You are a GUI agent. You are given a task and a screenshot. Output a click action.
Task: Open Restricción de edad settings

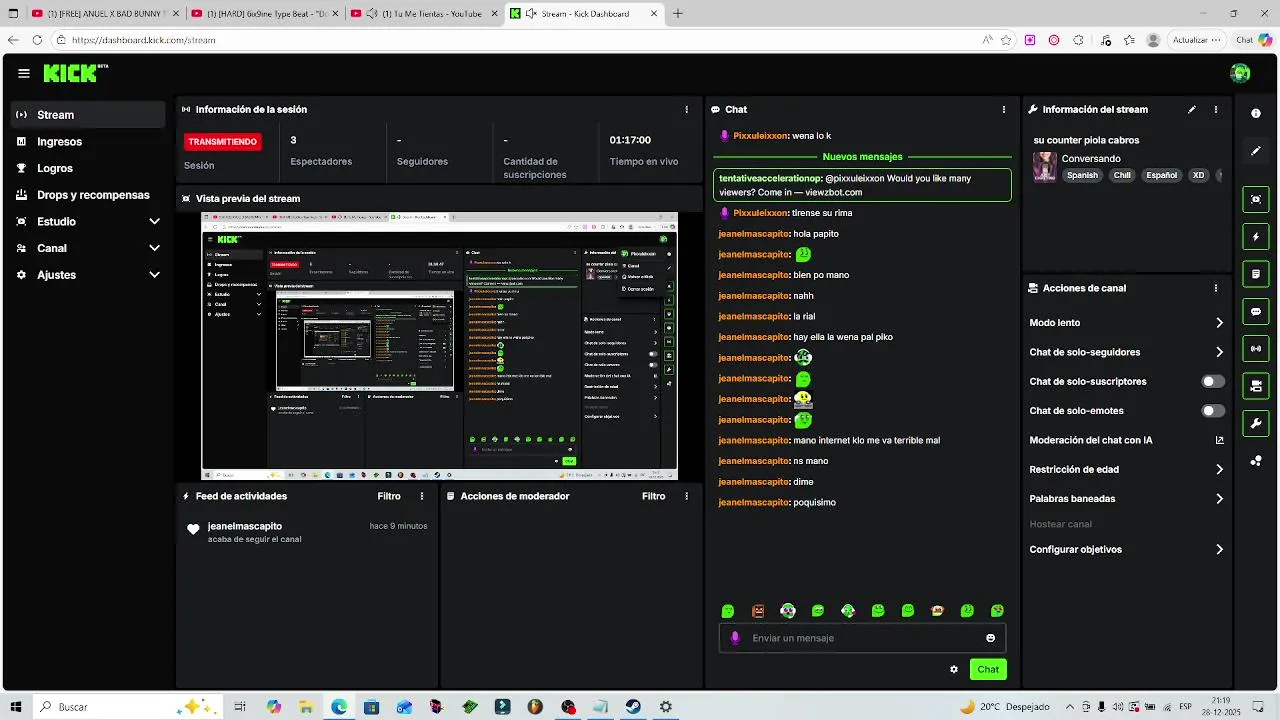pyautogui.click(x=1127, y=469)
